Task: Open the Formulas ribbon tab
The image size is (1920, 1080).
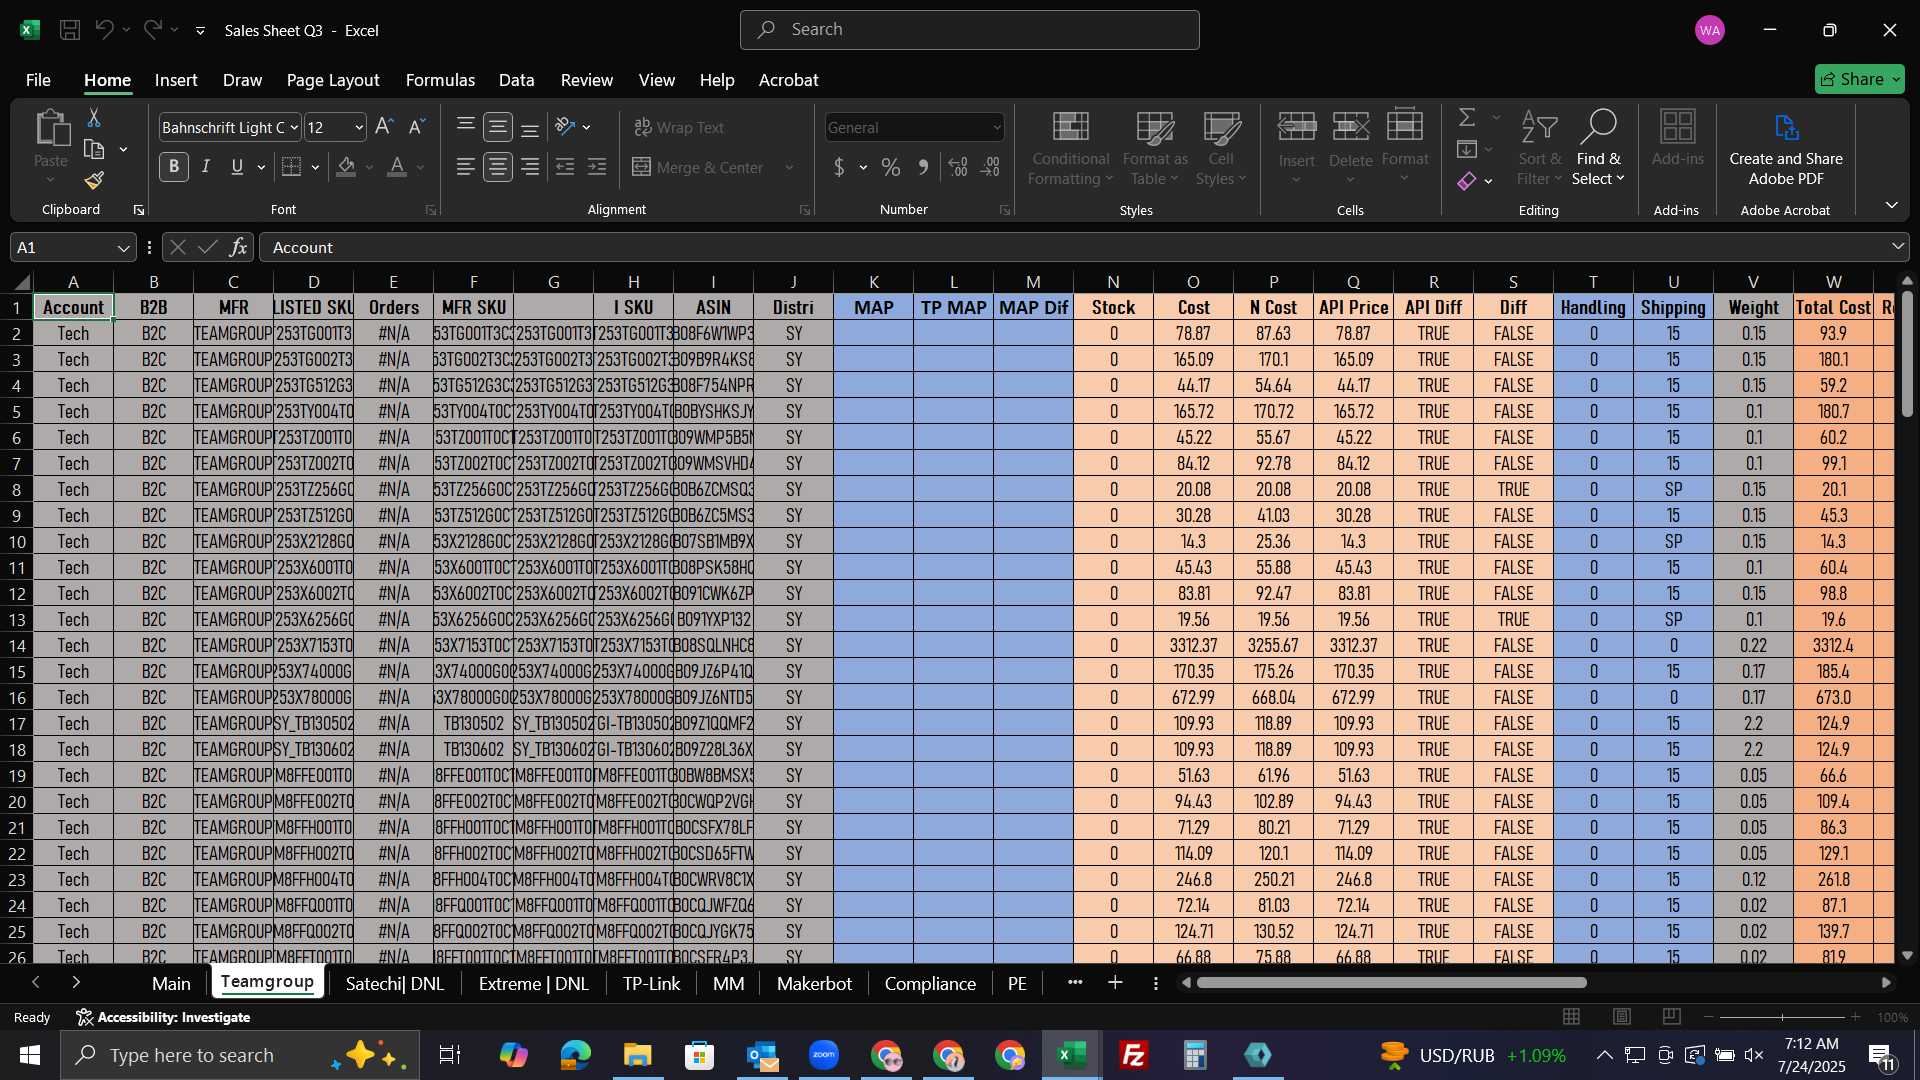Action: (x=440, y=80)
